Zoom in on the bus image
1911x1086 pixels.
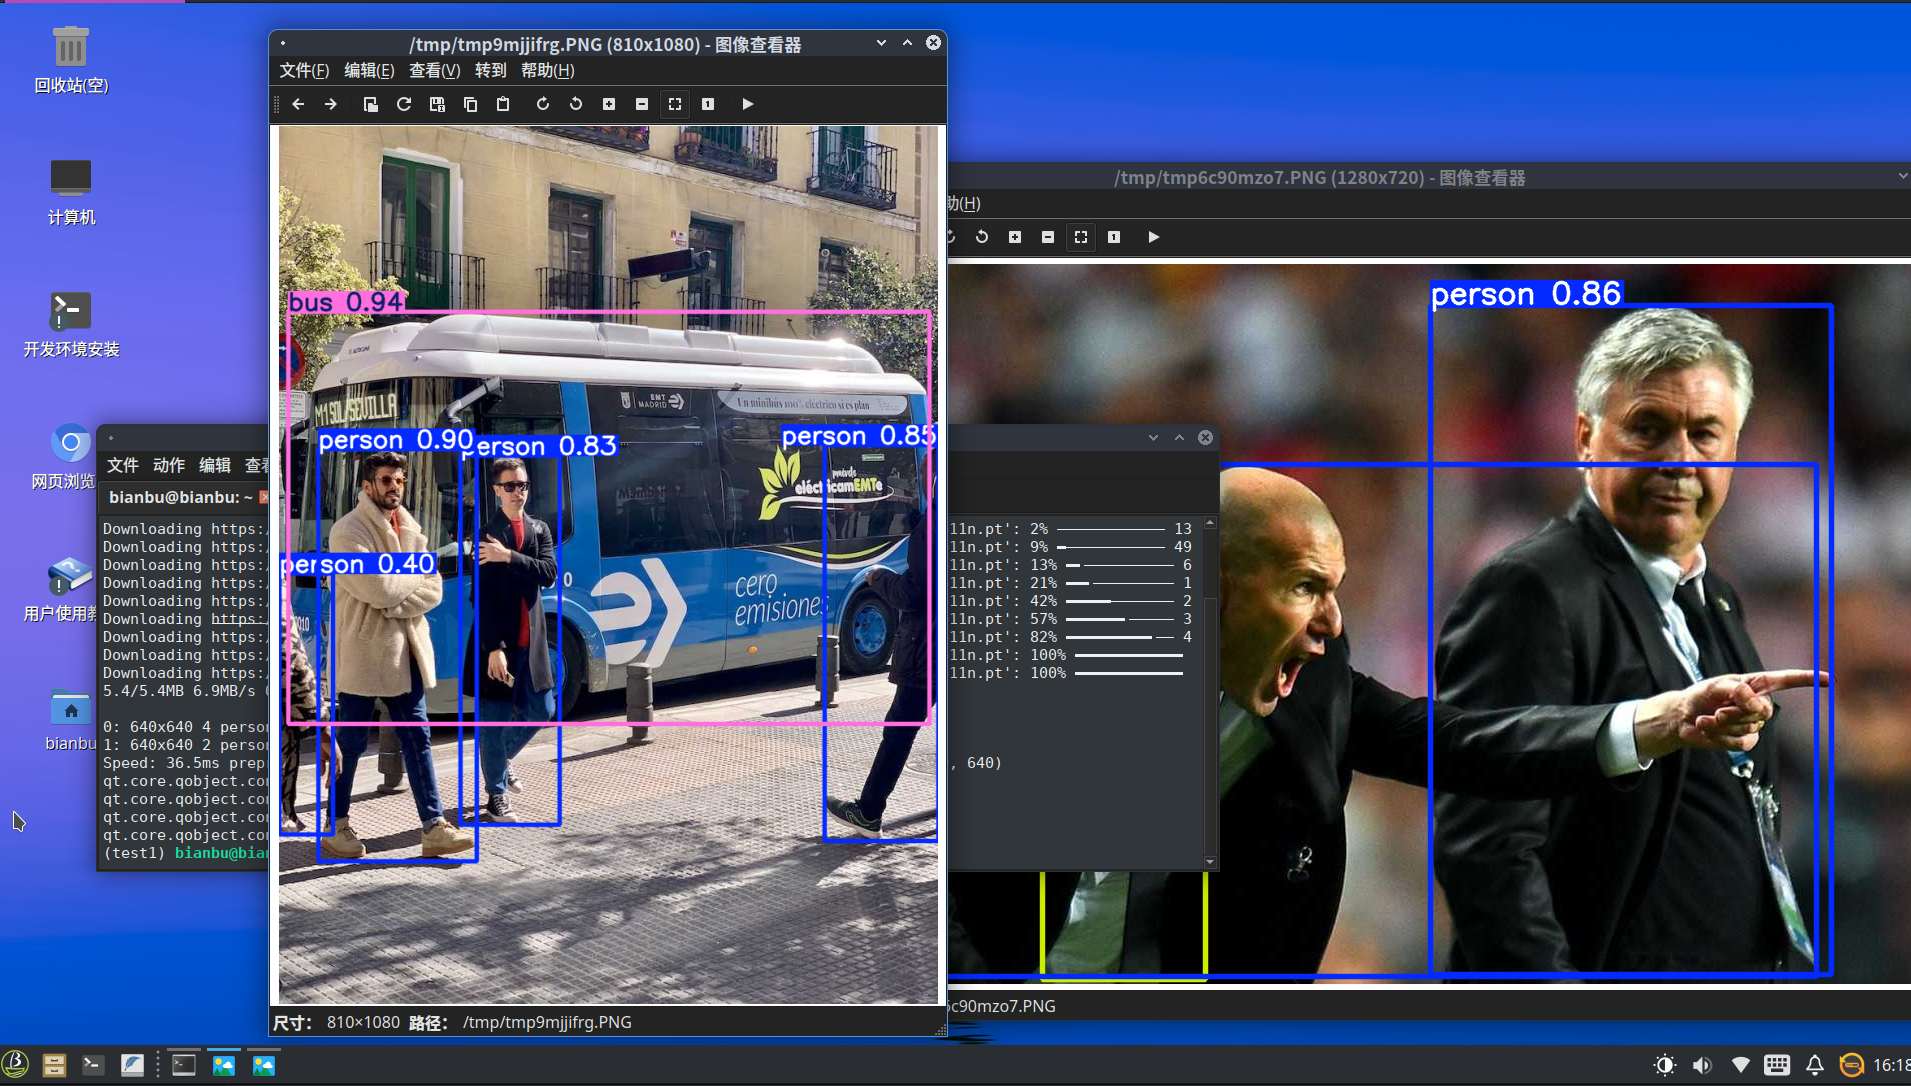click(x=609, y=104)
